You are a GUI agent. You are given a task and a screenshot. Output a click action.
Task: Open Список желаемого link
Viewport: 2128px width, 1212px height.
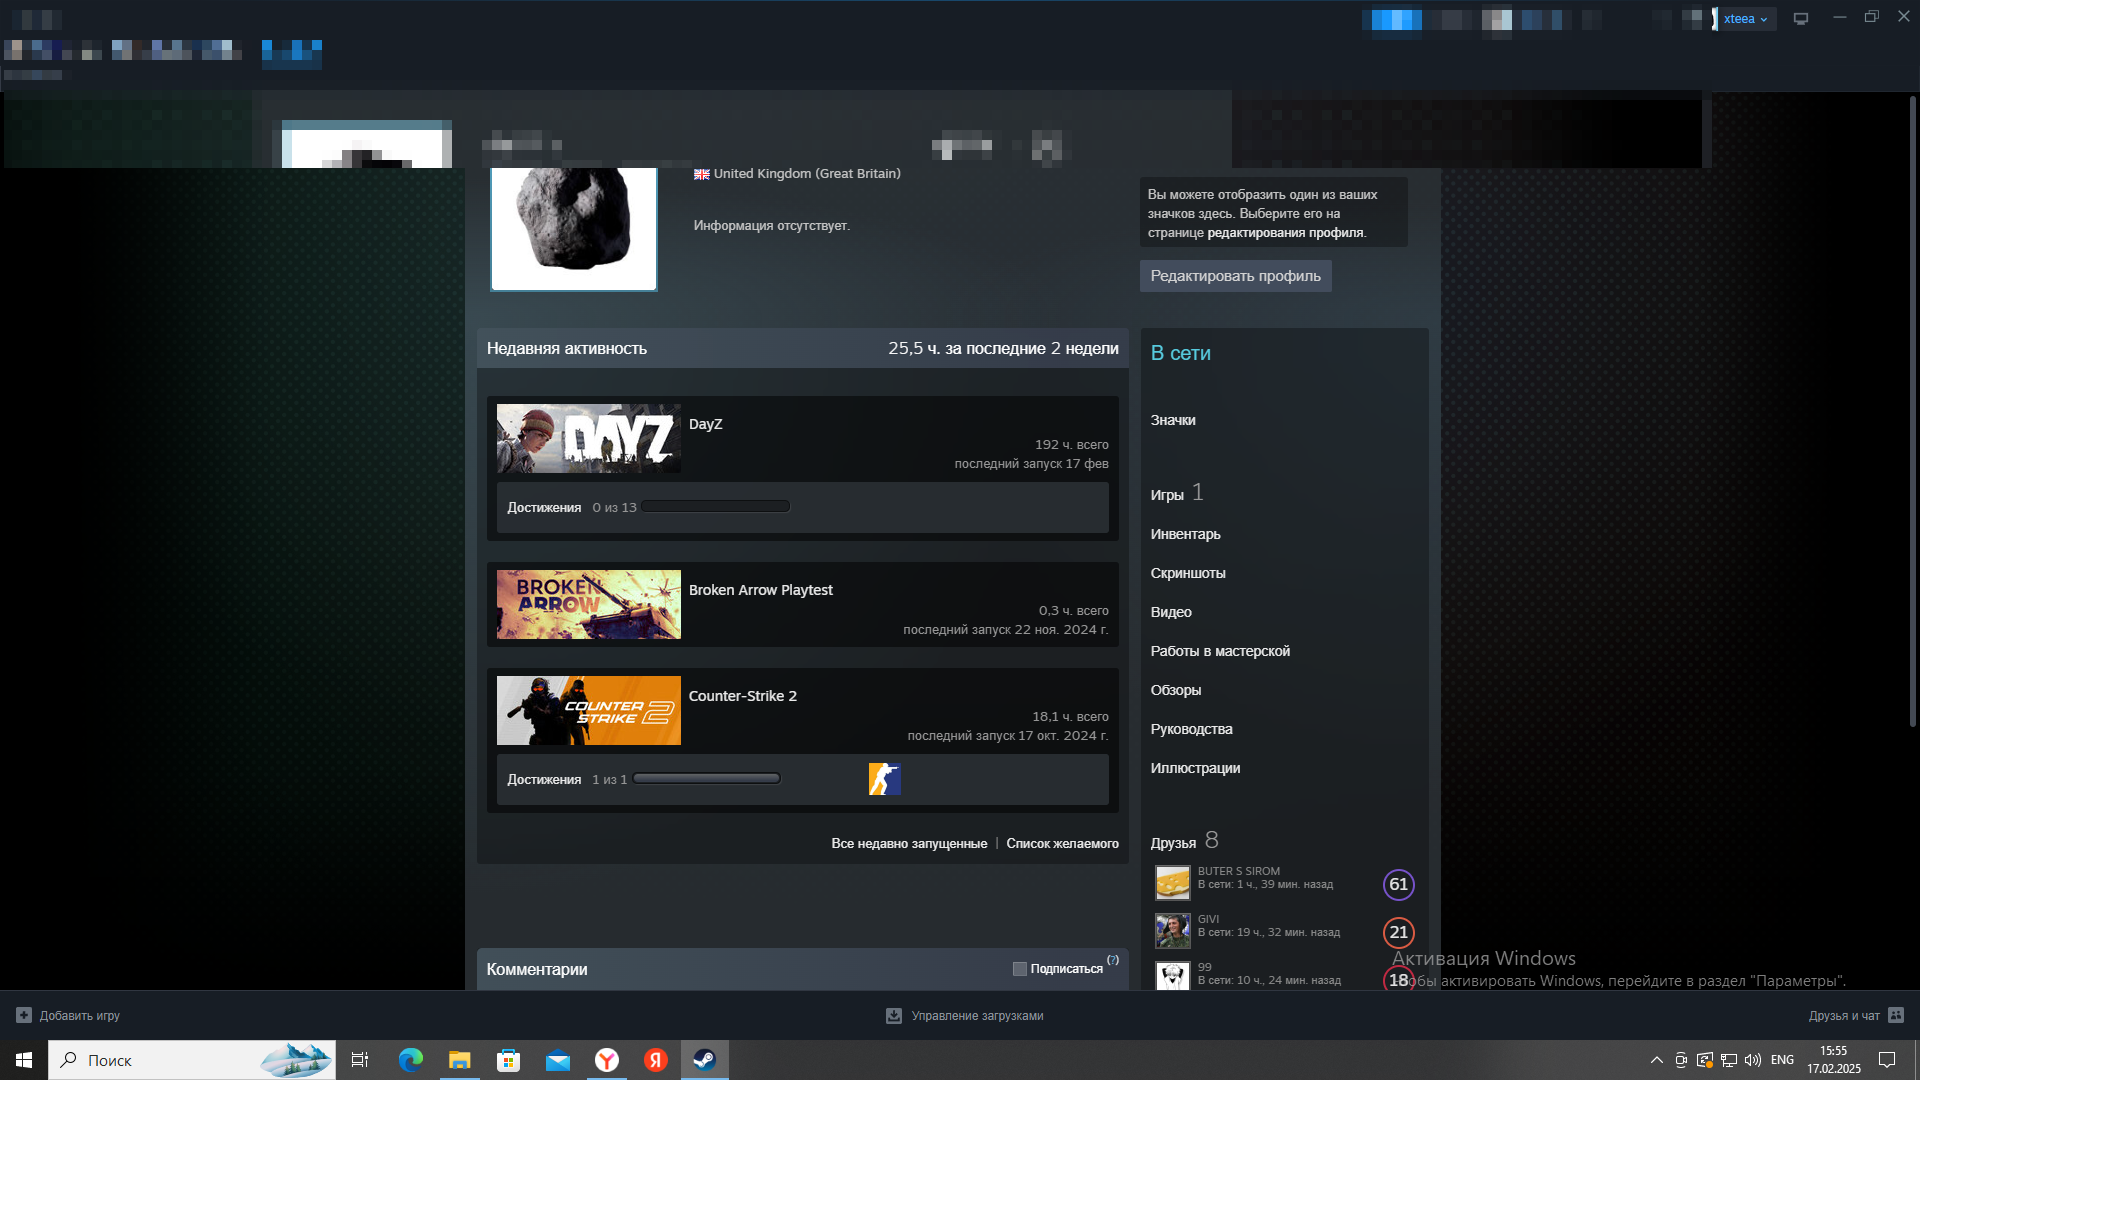click(1062, 844)
